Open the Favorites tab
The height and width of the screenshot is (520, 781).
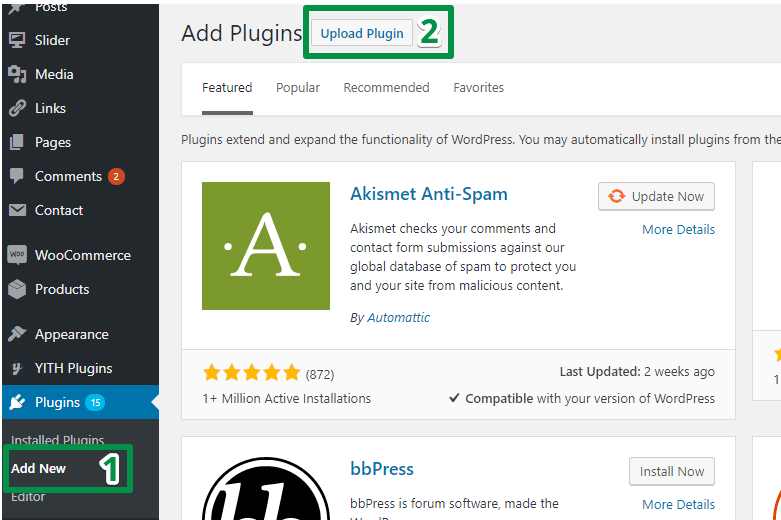[478, 88]
